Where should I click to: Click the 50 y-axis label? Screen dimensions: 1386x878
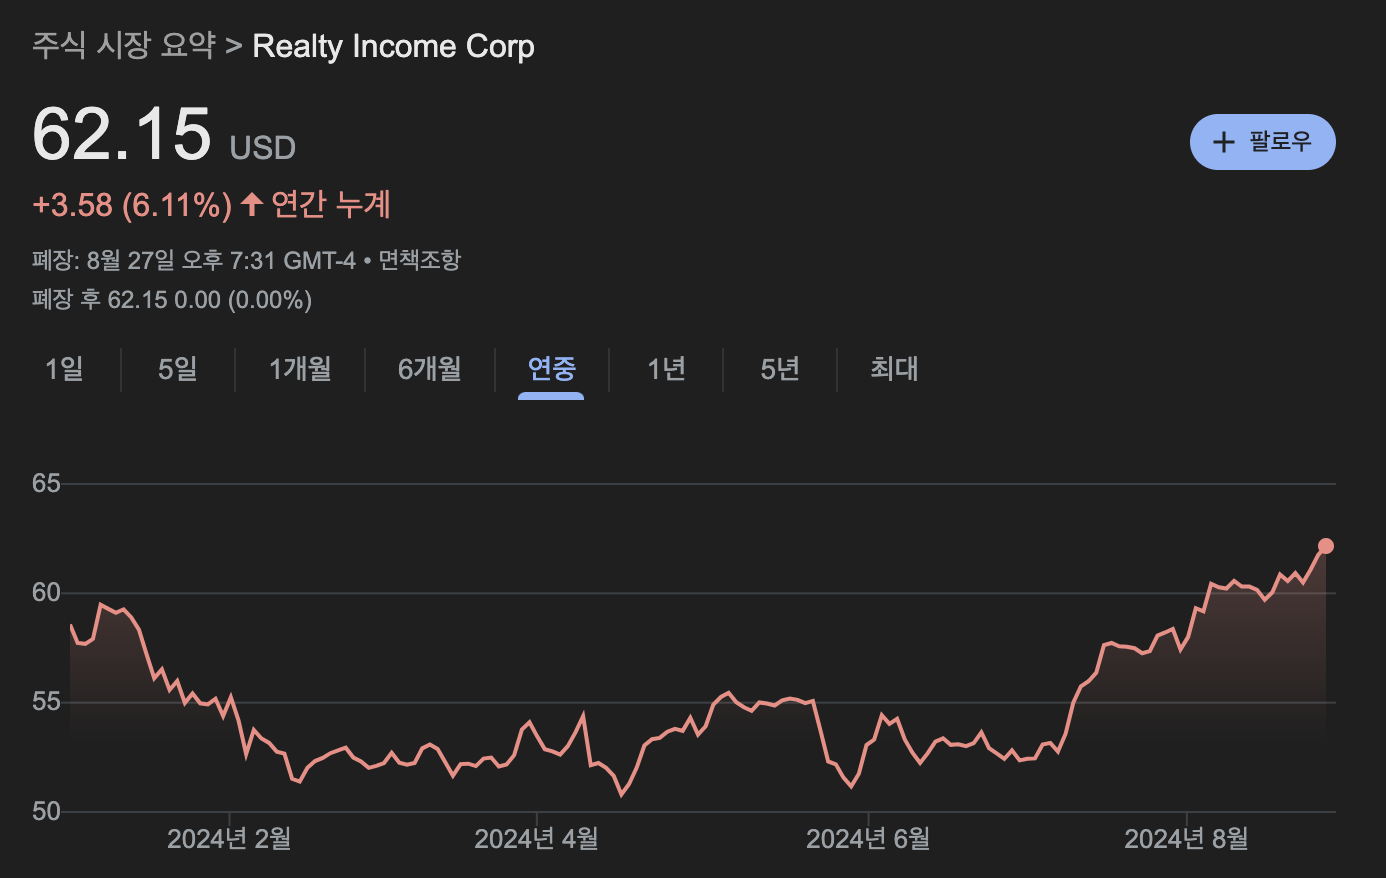(46, 811)
